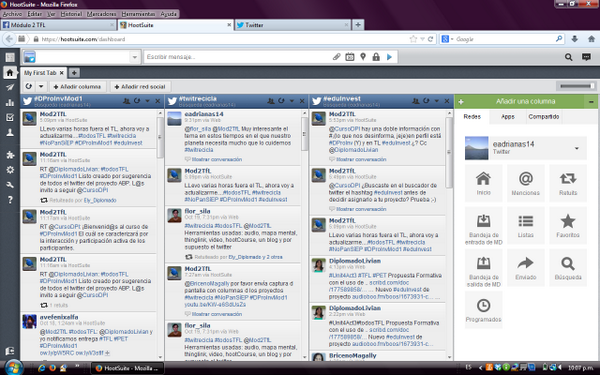Open the avefenixalfa profile link

coord(59,317)
